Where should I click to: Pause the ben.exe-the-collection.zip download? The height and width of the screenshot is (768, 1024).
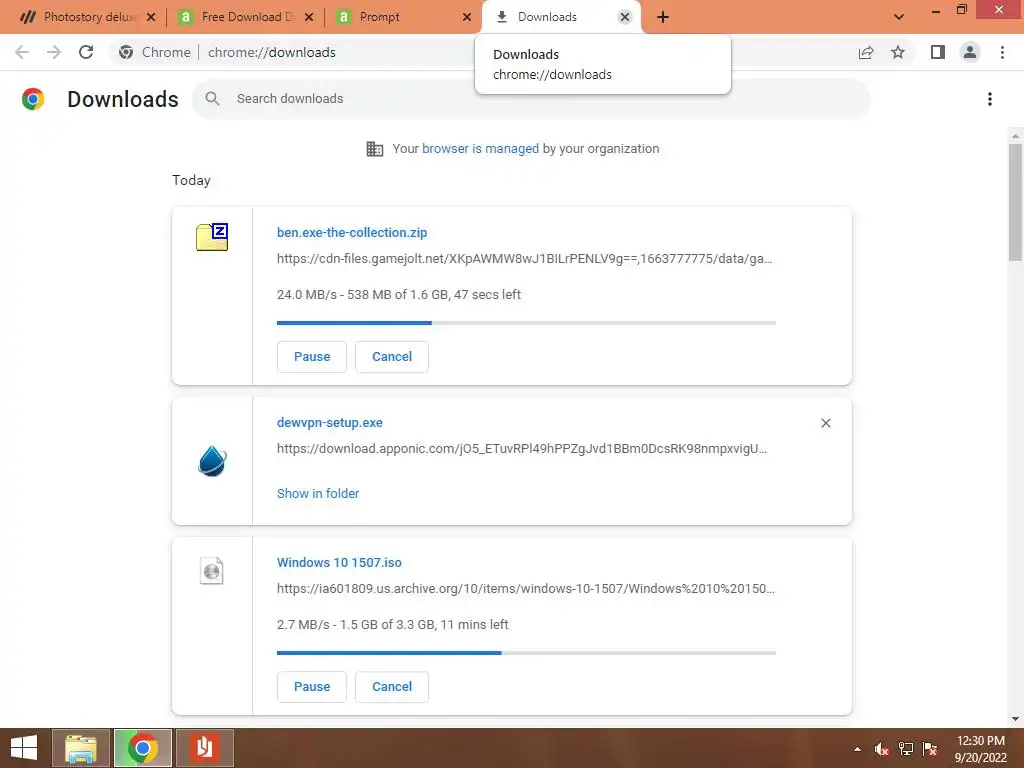tap(312, 357)
